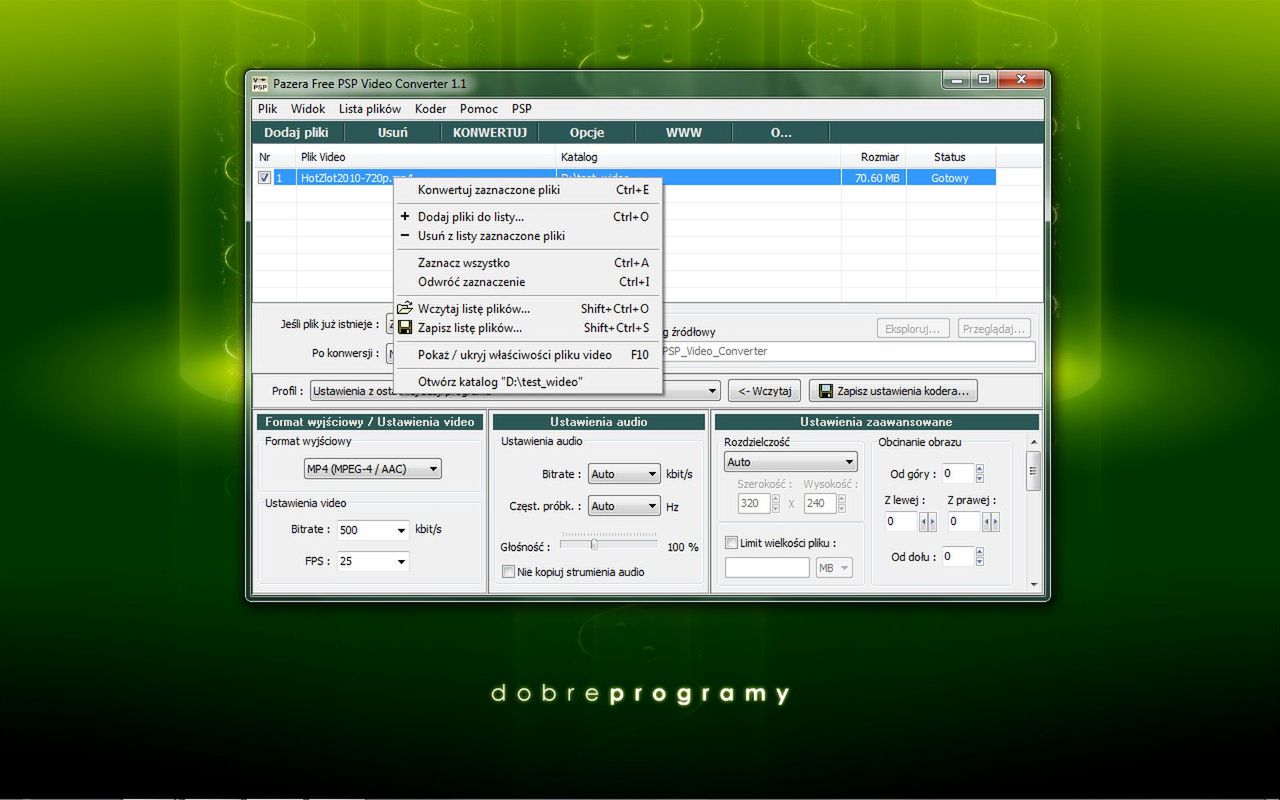Image resolution: width=1280 pixels, height=800 pixels.
Task: Open the Częst. próbk. Auto dropdown
Action: (x=624, y=506)
